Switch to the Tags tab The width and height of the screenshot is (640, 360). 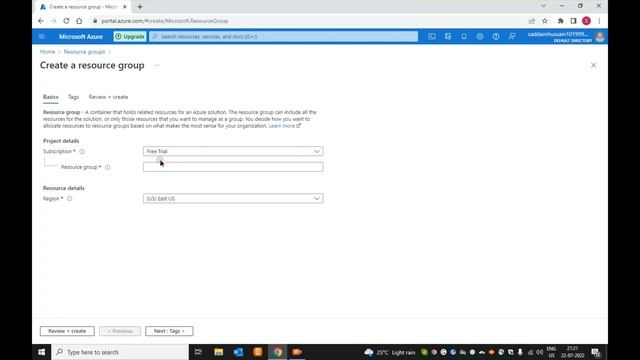73,97
